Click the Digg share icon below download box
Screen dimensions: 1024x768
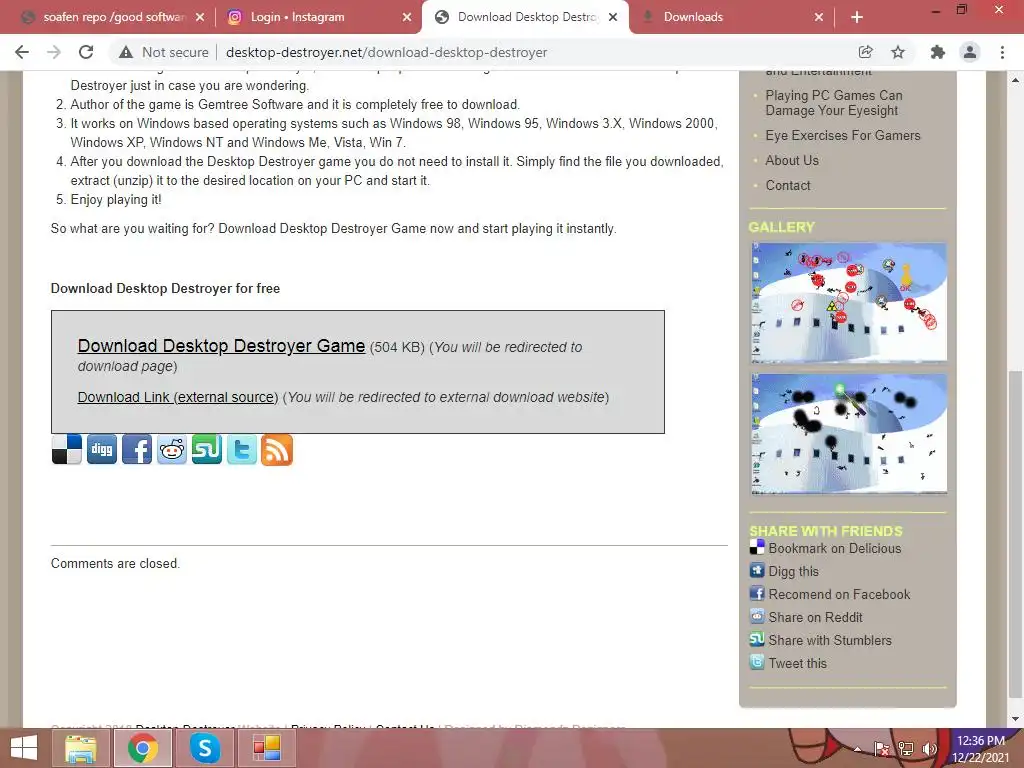coord(102,449)
